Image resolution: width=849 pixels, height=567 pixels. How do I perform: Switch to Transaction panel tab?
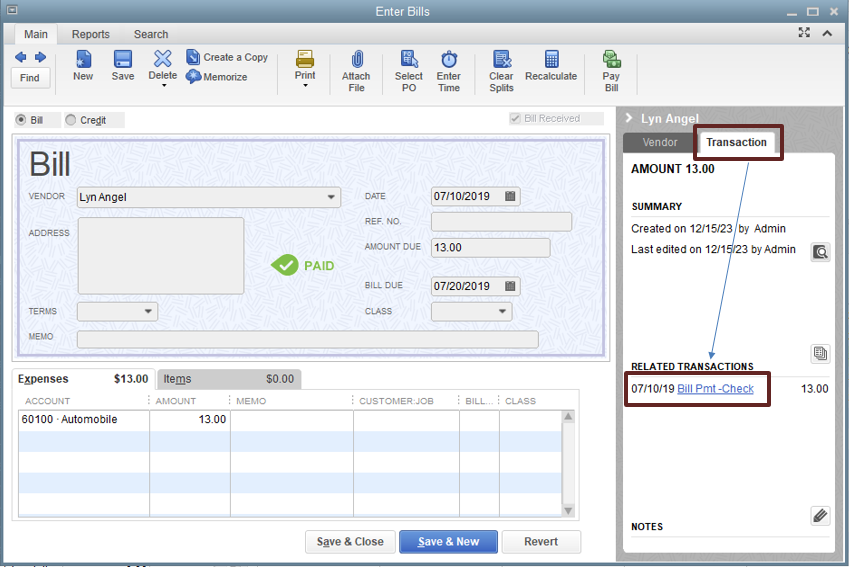(x=736, y=142)
